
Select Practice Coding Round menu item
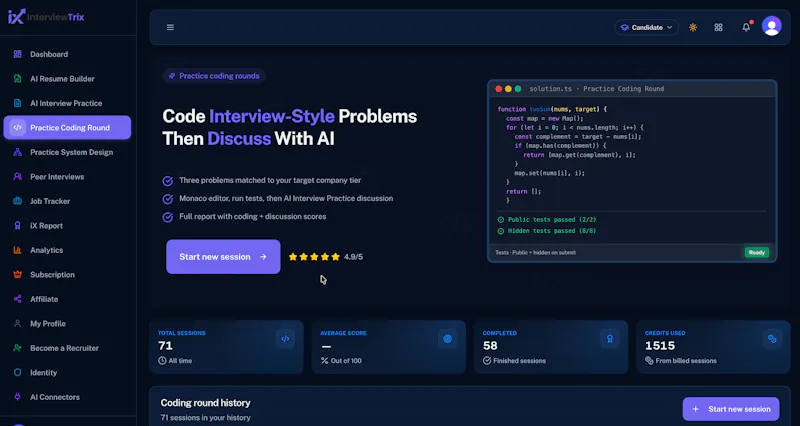pyautogui.click(x=67, y=128)
